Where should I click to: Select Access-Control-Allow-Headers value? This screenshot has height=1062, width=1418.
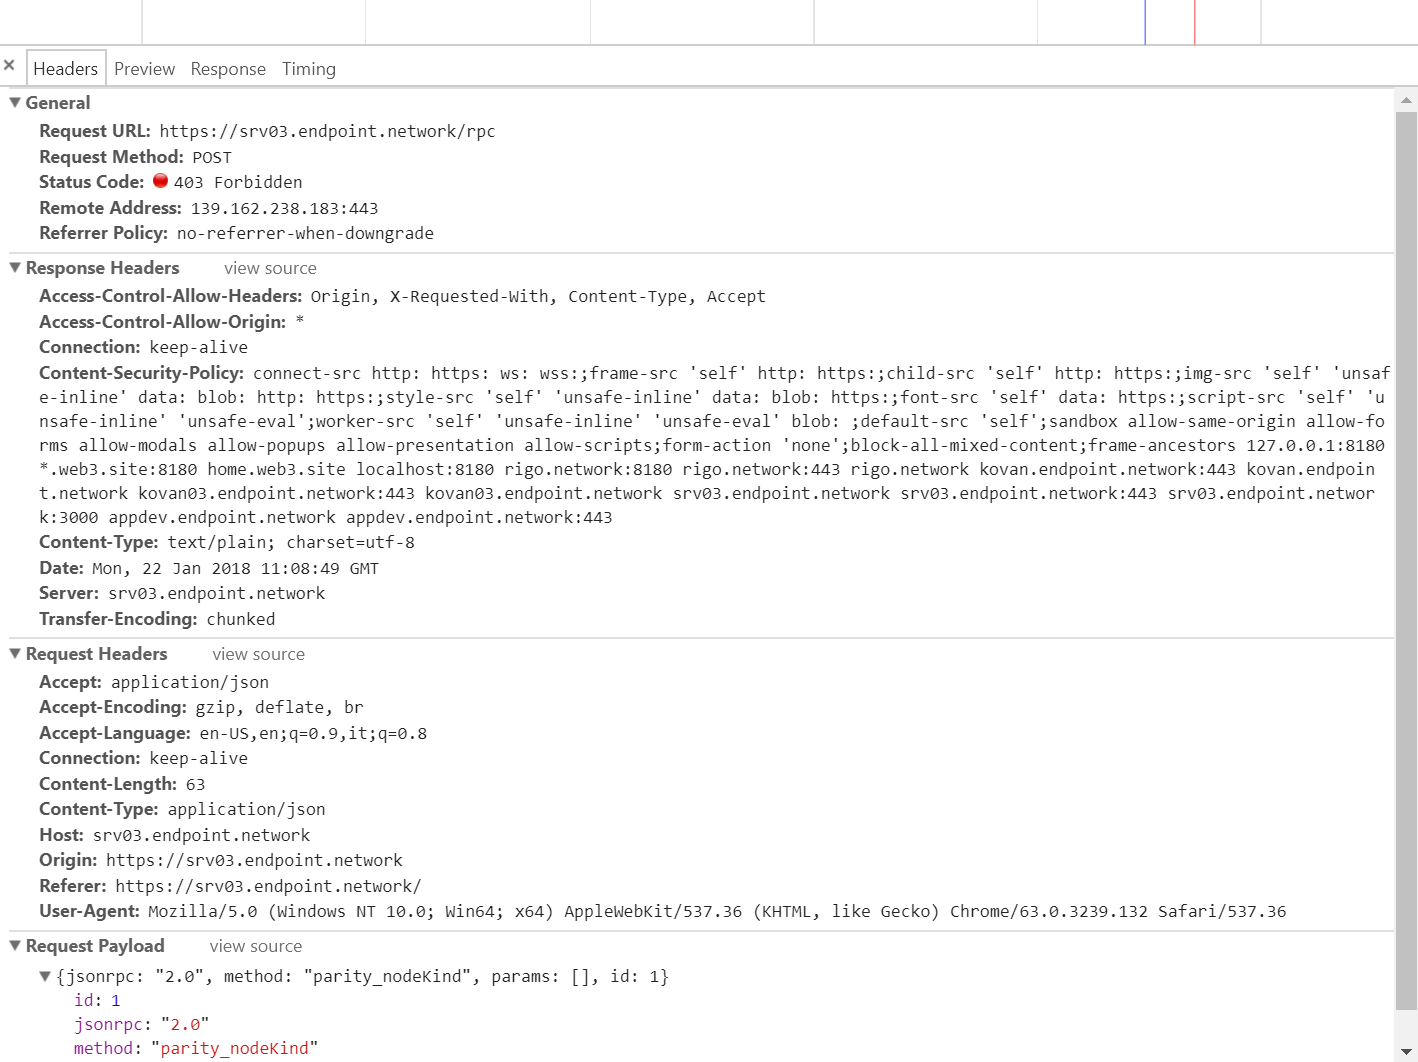coord(538,296)
